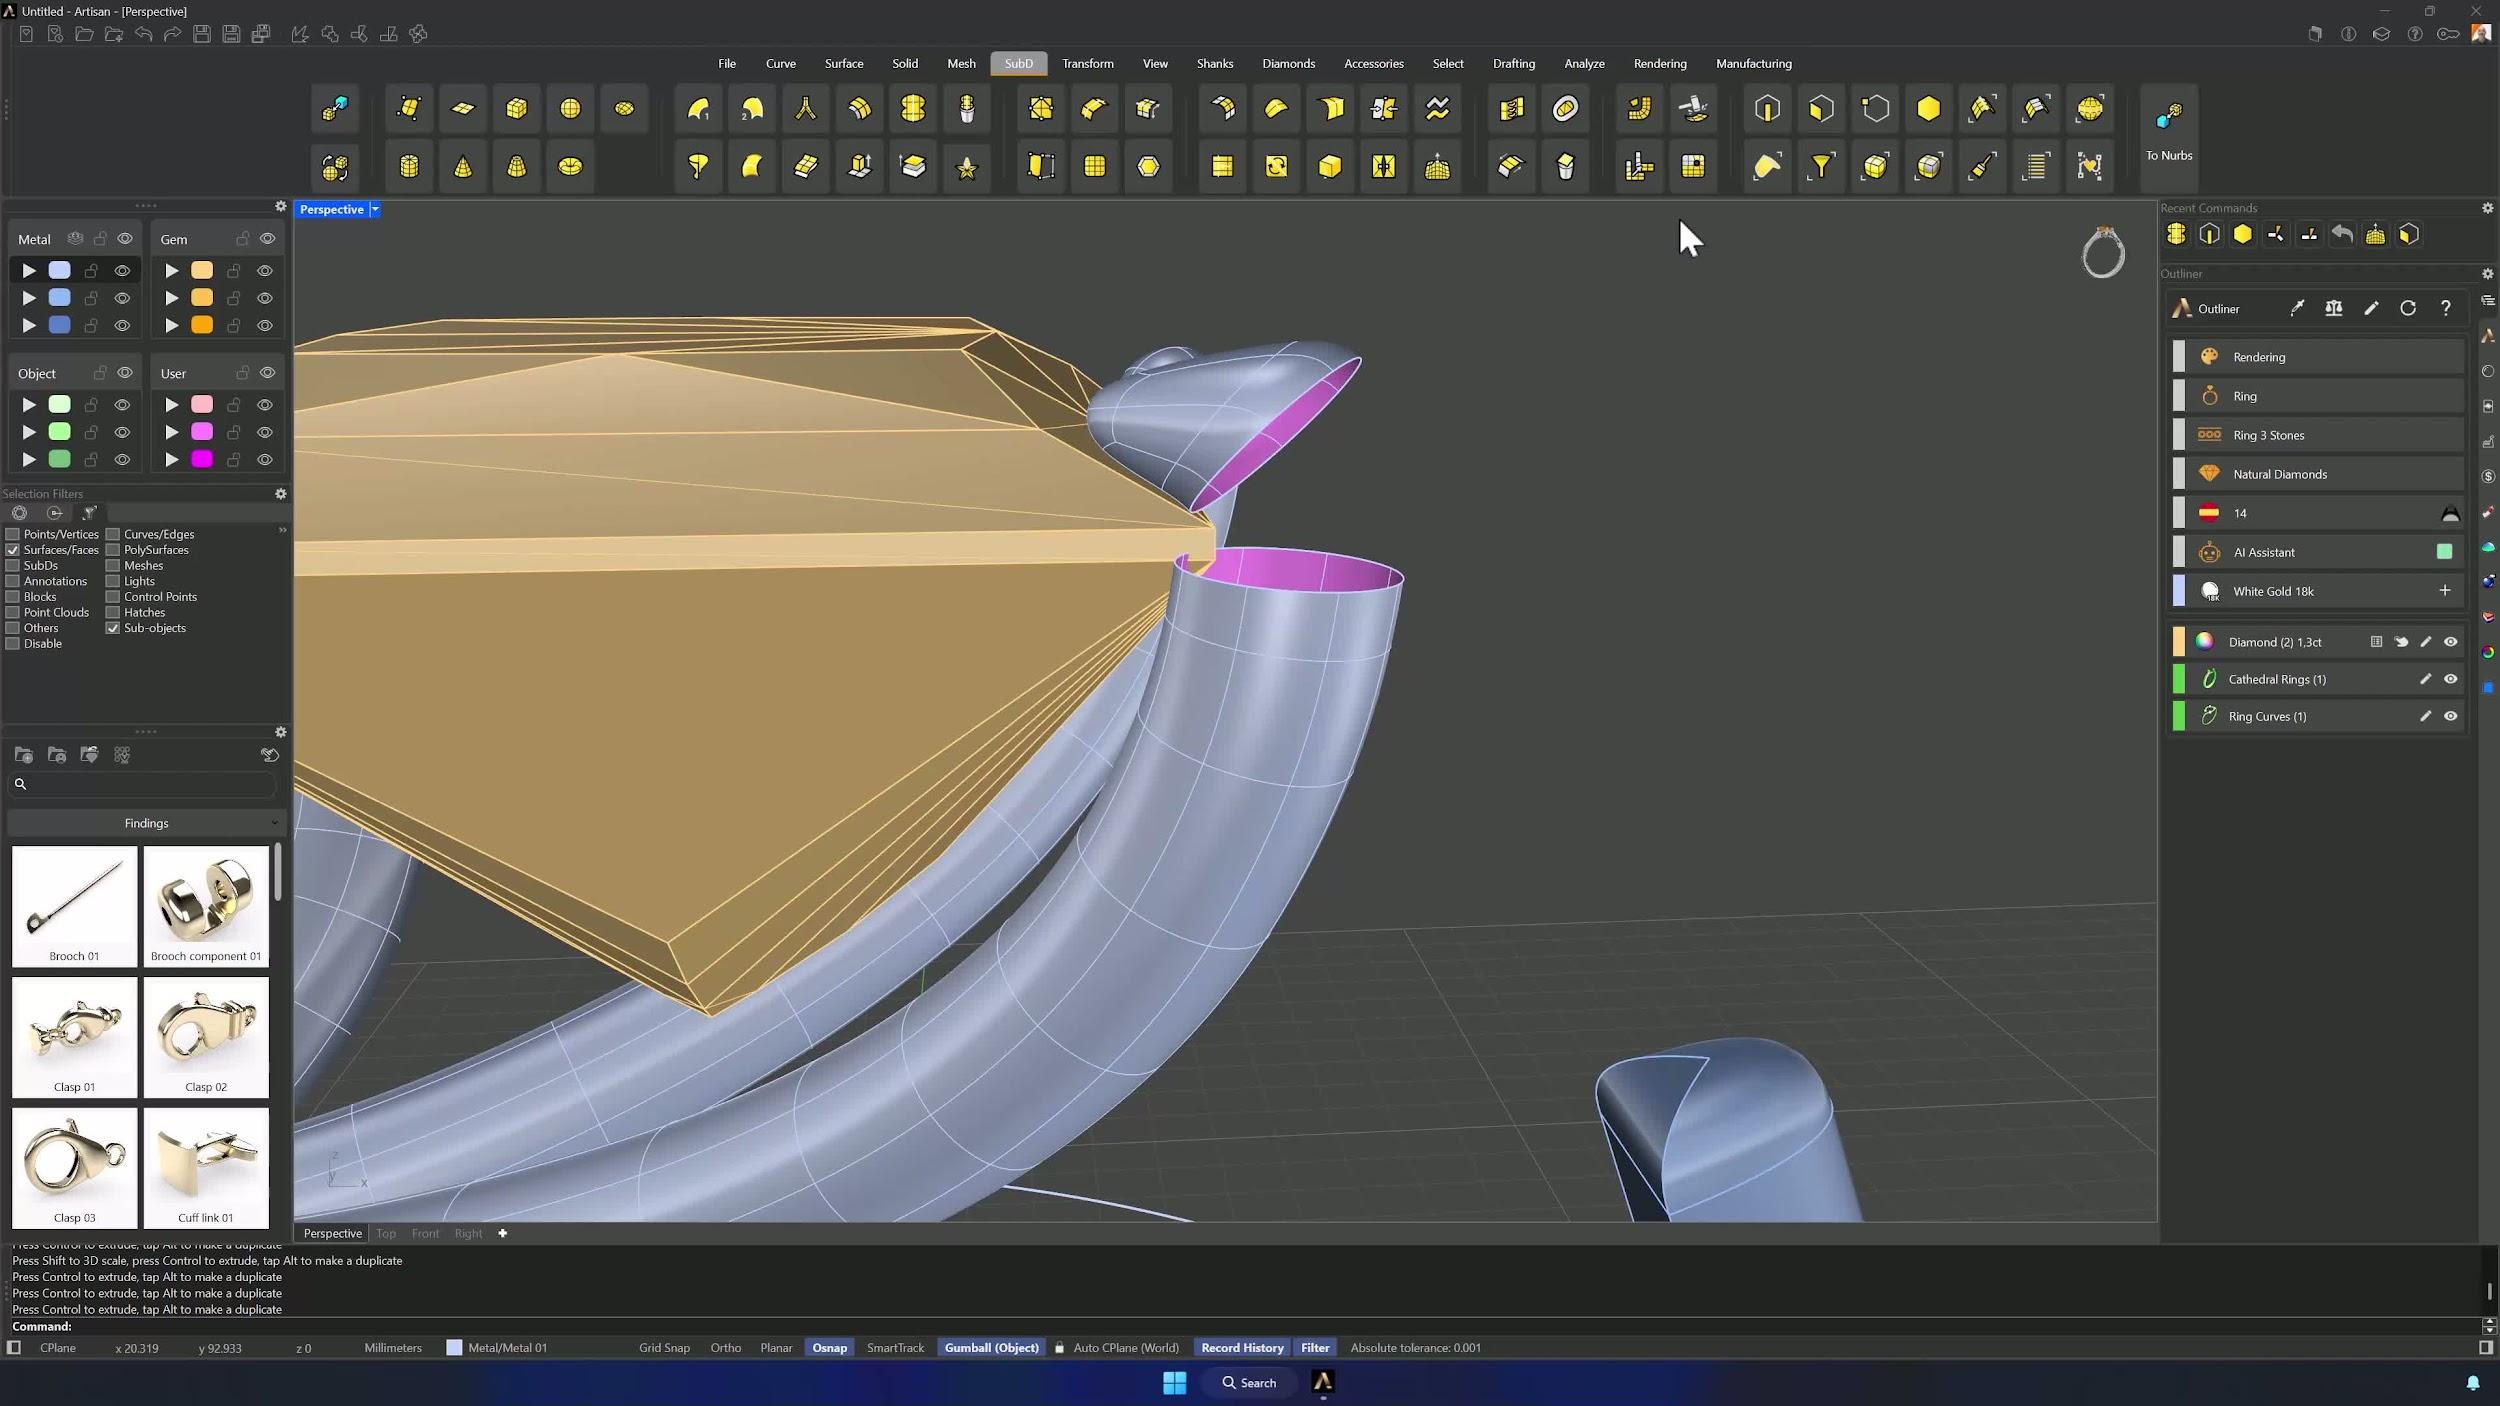Enable the Meshes filter checkbox
The height and width of the screenshot is (1406, 2500).
click(113, 566)
